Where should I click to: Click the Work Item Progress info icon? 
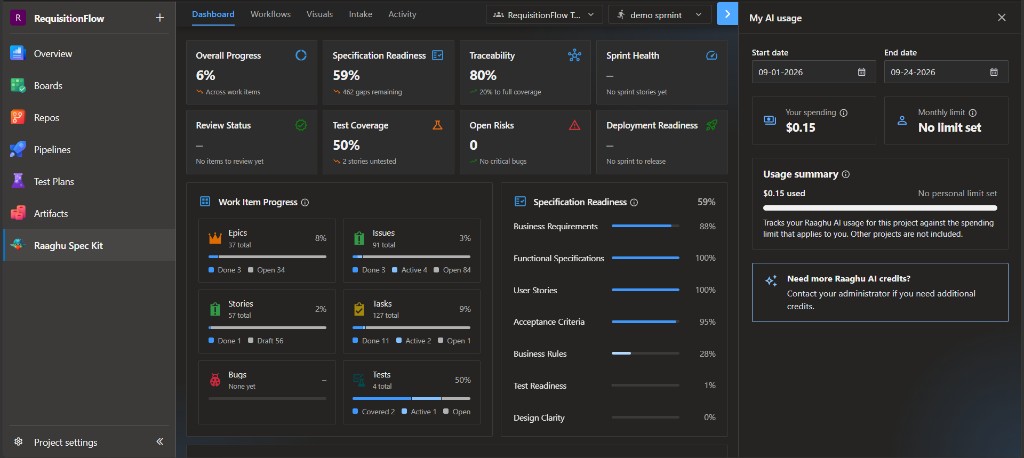click(305, 203)
